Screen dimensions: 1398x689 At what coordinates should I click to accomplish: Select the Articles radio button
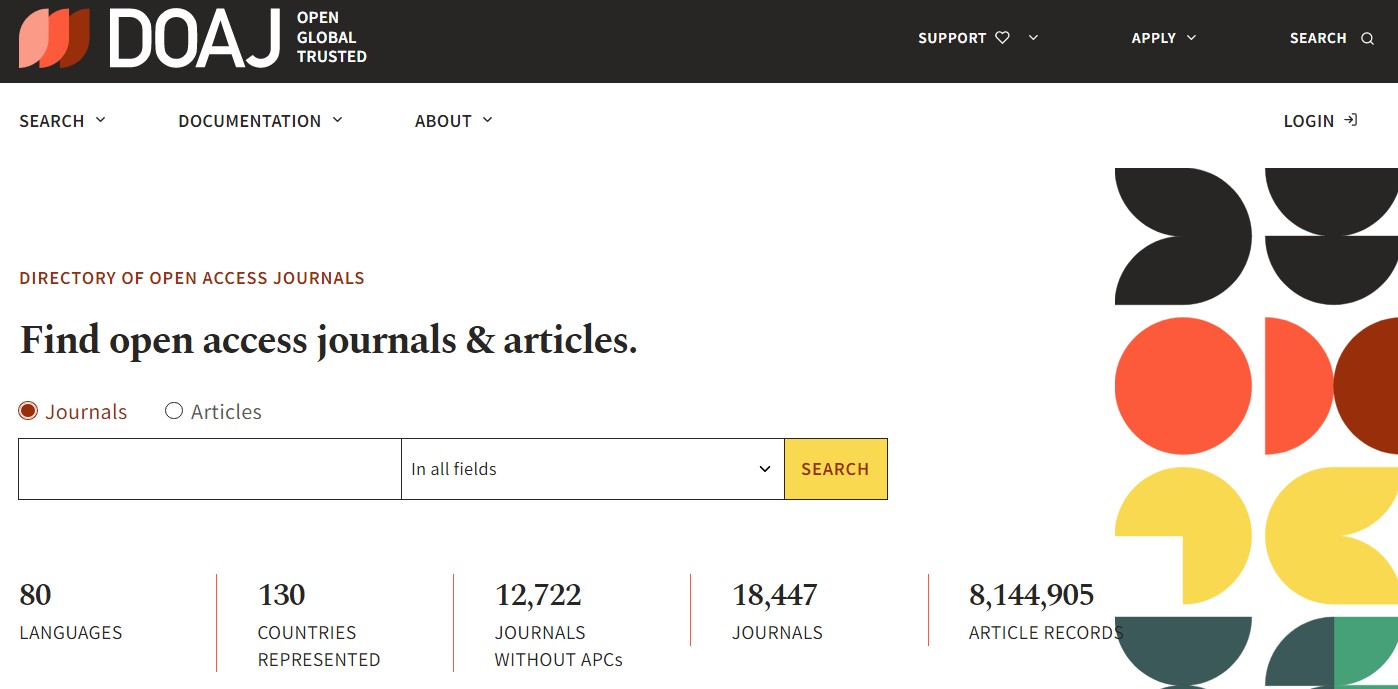coord(174,411)
